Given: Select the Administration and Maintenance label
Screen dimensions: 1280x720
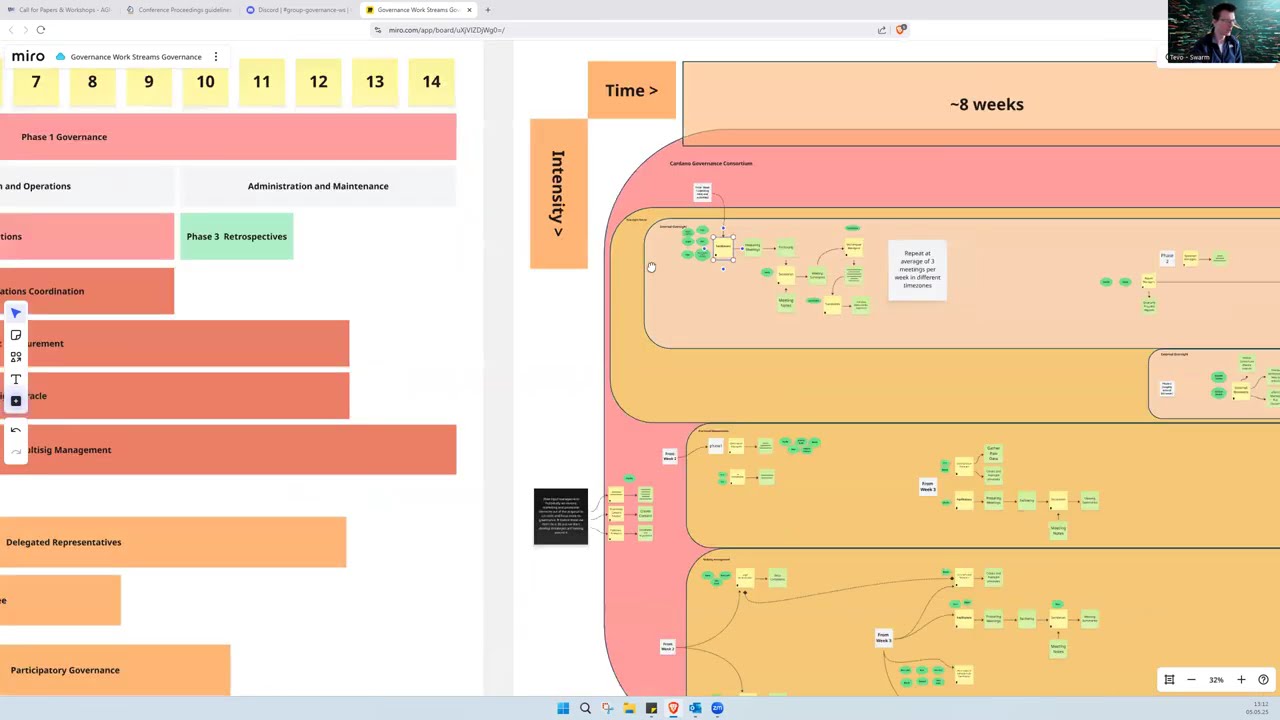Looking at the screenshot, I should [x=318, y=186].
